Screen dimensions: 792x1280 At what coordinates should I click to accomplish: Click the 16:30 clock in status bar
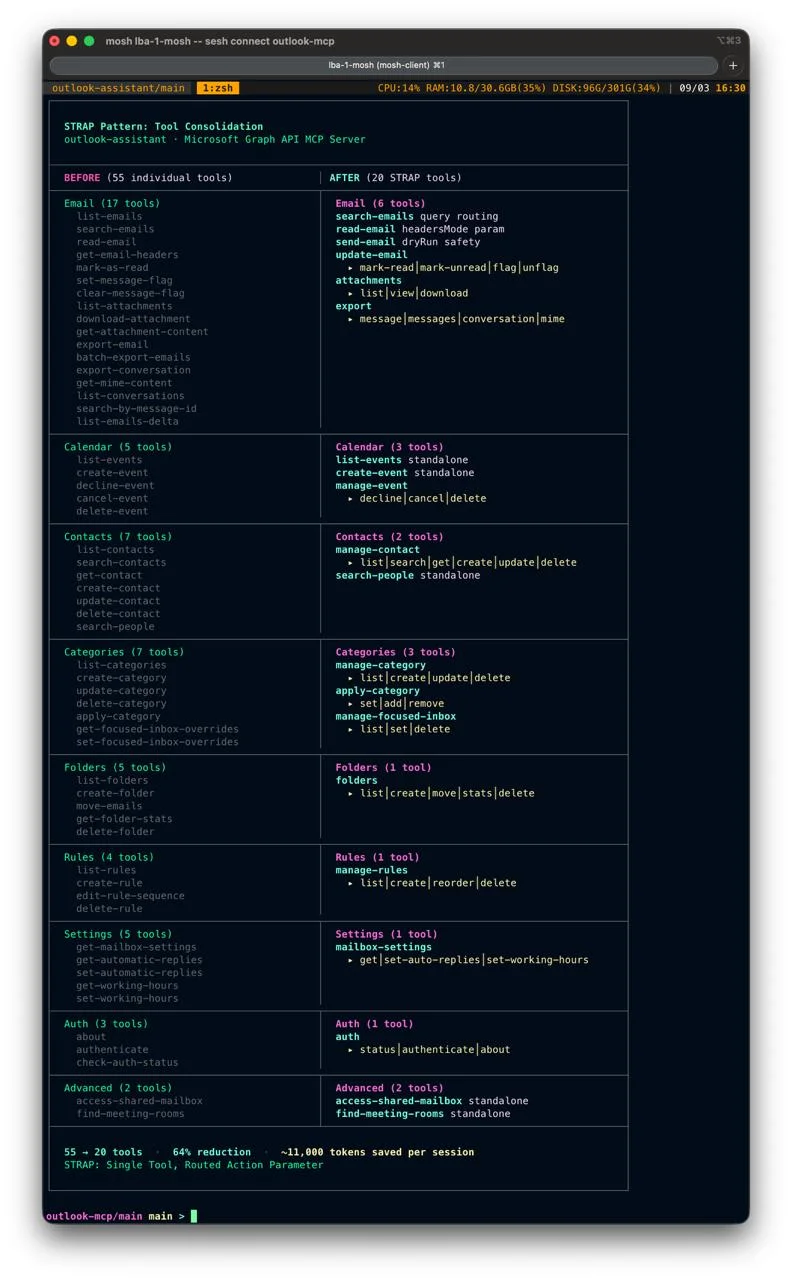pos(730,88)
